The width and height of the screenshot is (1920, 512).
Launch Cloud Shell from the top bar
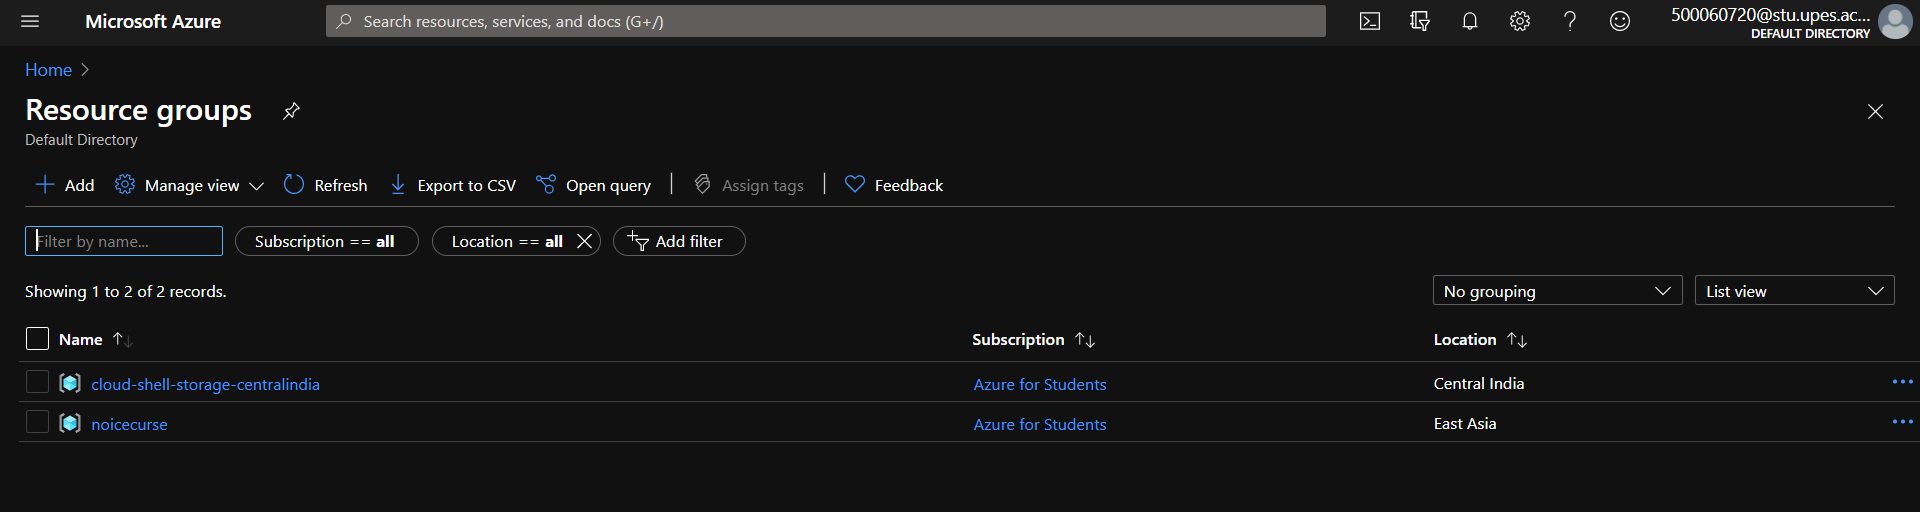point(1370,21)
